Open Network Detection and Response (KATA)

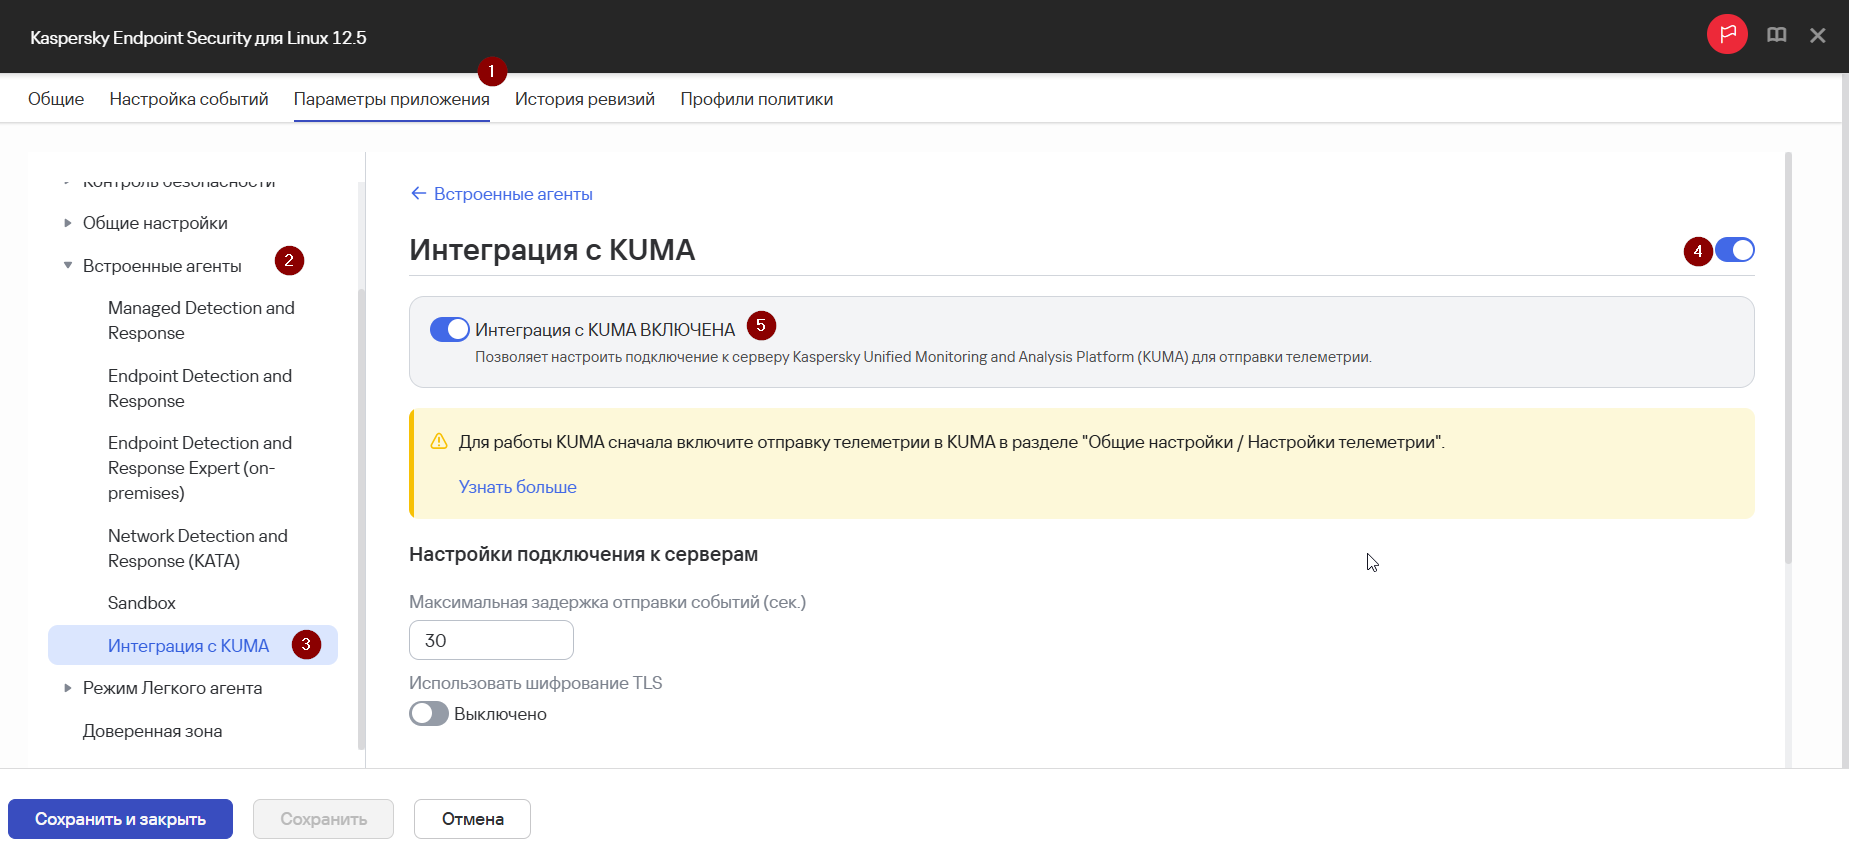pyautogui.click(x=198, y=548)
